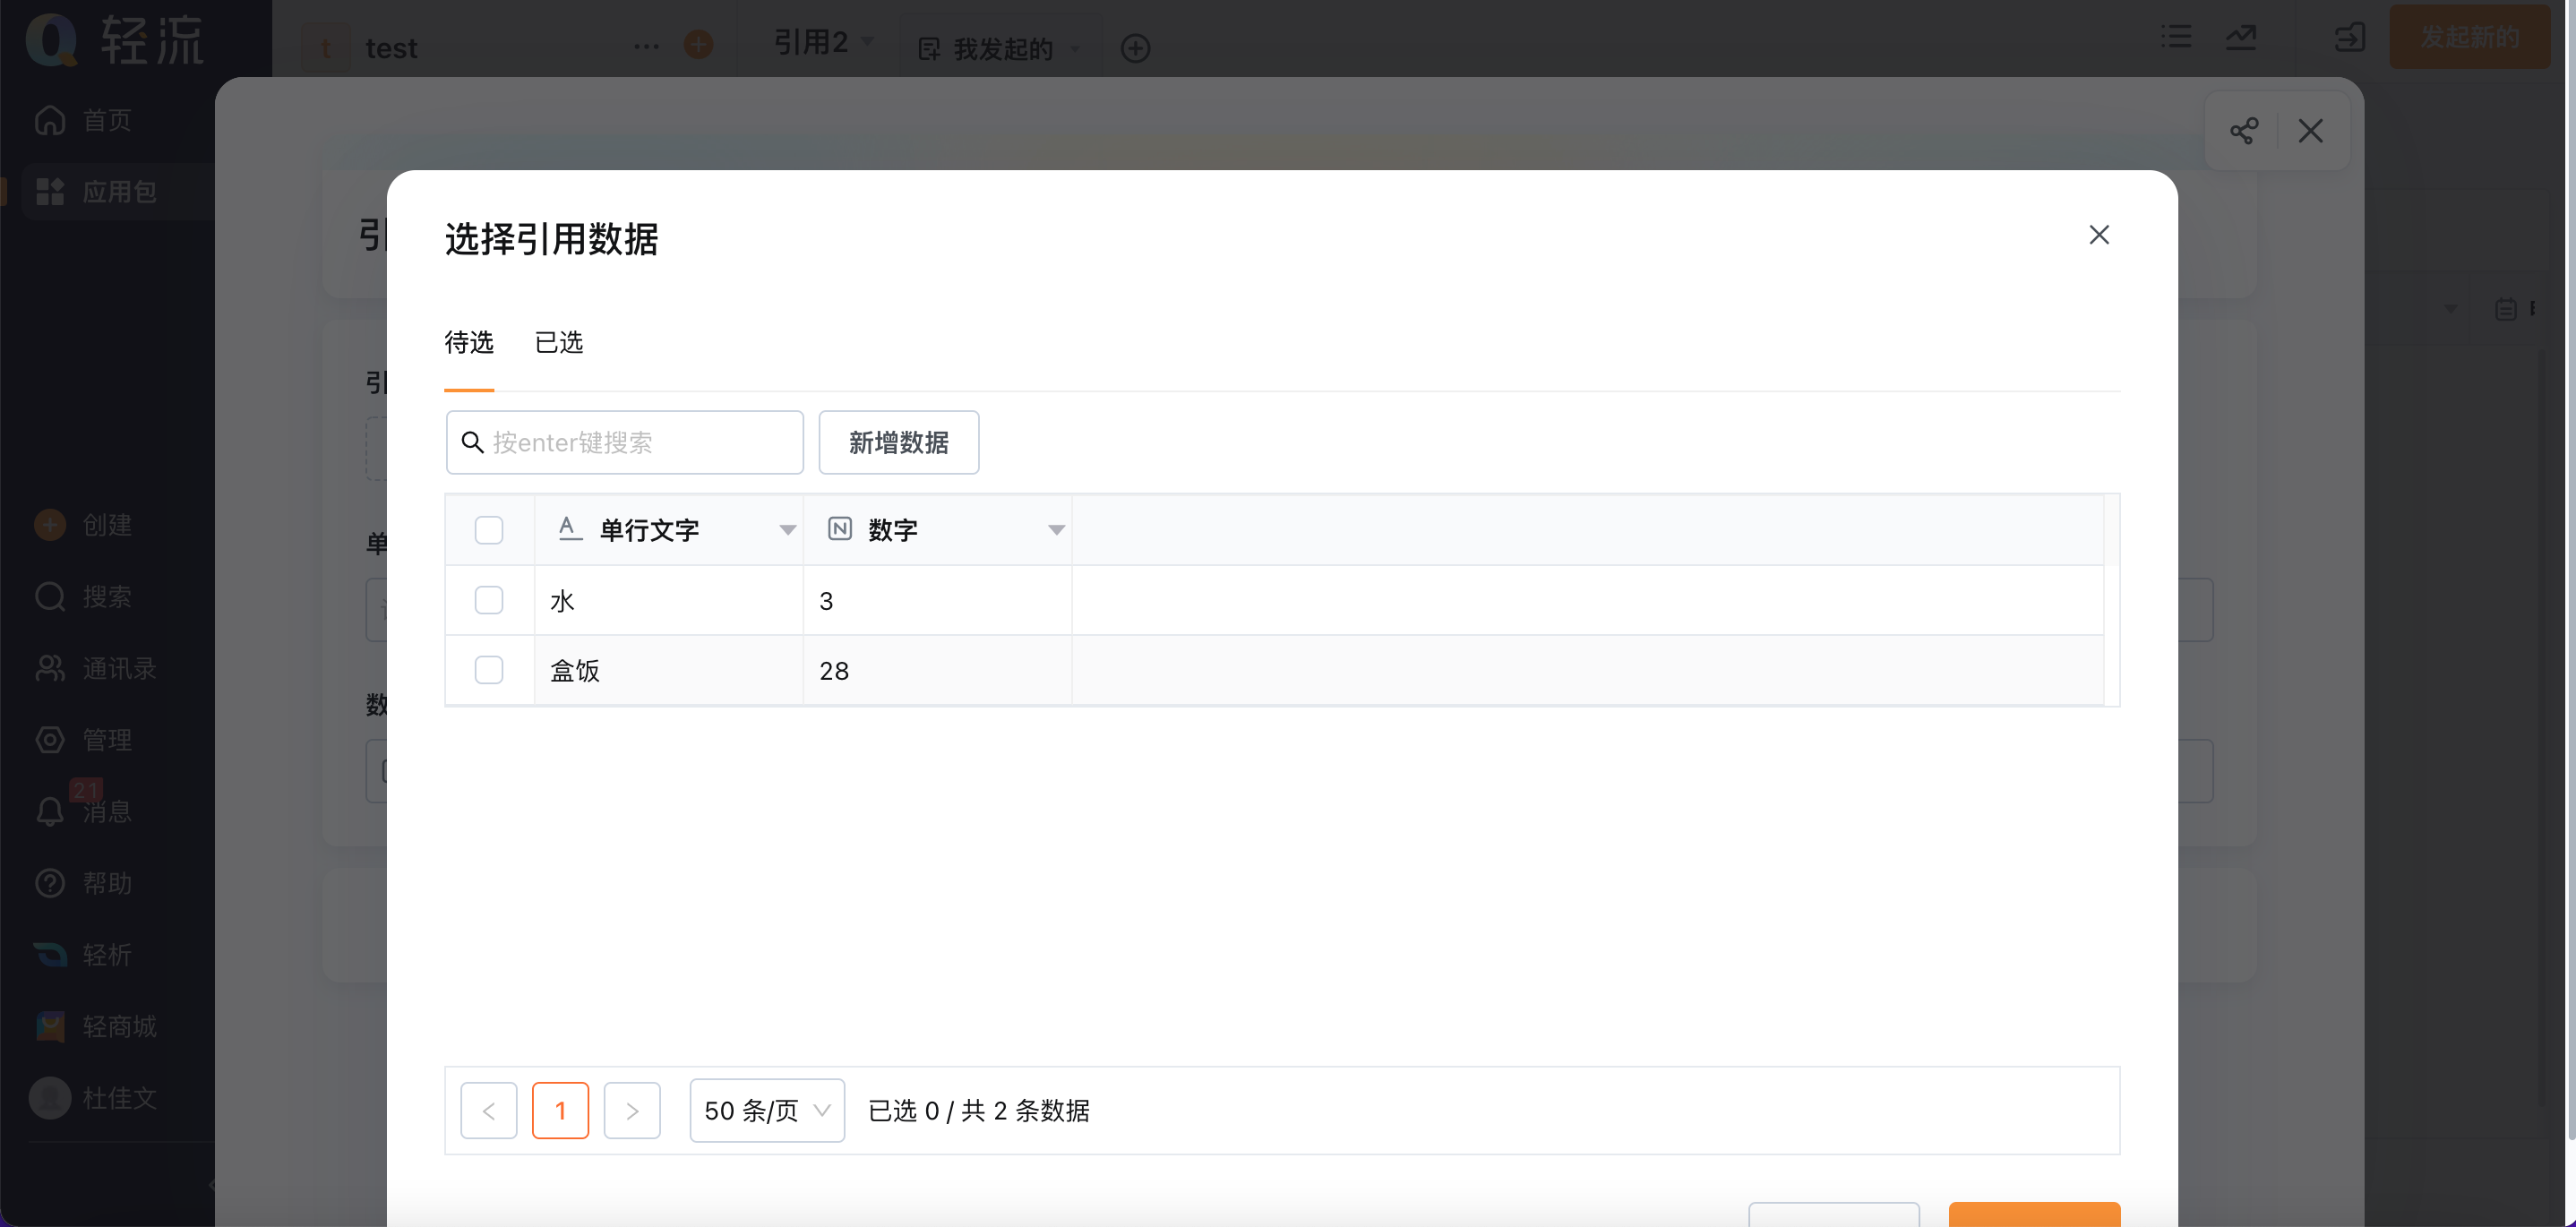Check the row for 盒饭

coord(489,670)
